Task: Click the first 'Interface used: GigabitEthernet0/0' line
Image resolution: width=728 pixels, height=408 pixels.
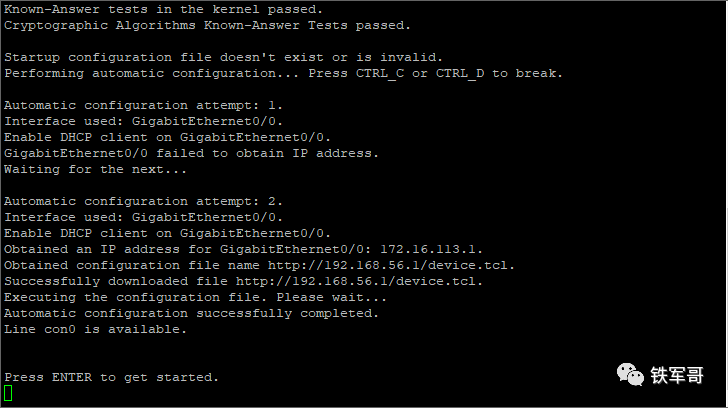Action: pyautogui.click(x=143, y=121)
